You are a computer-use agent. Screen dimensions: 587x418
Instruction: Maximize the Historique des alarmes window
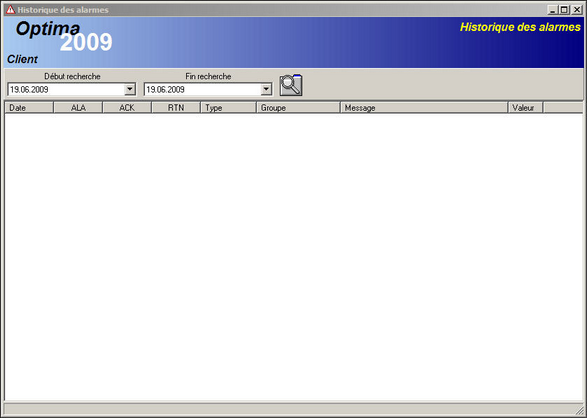(x=564, y=10)
